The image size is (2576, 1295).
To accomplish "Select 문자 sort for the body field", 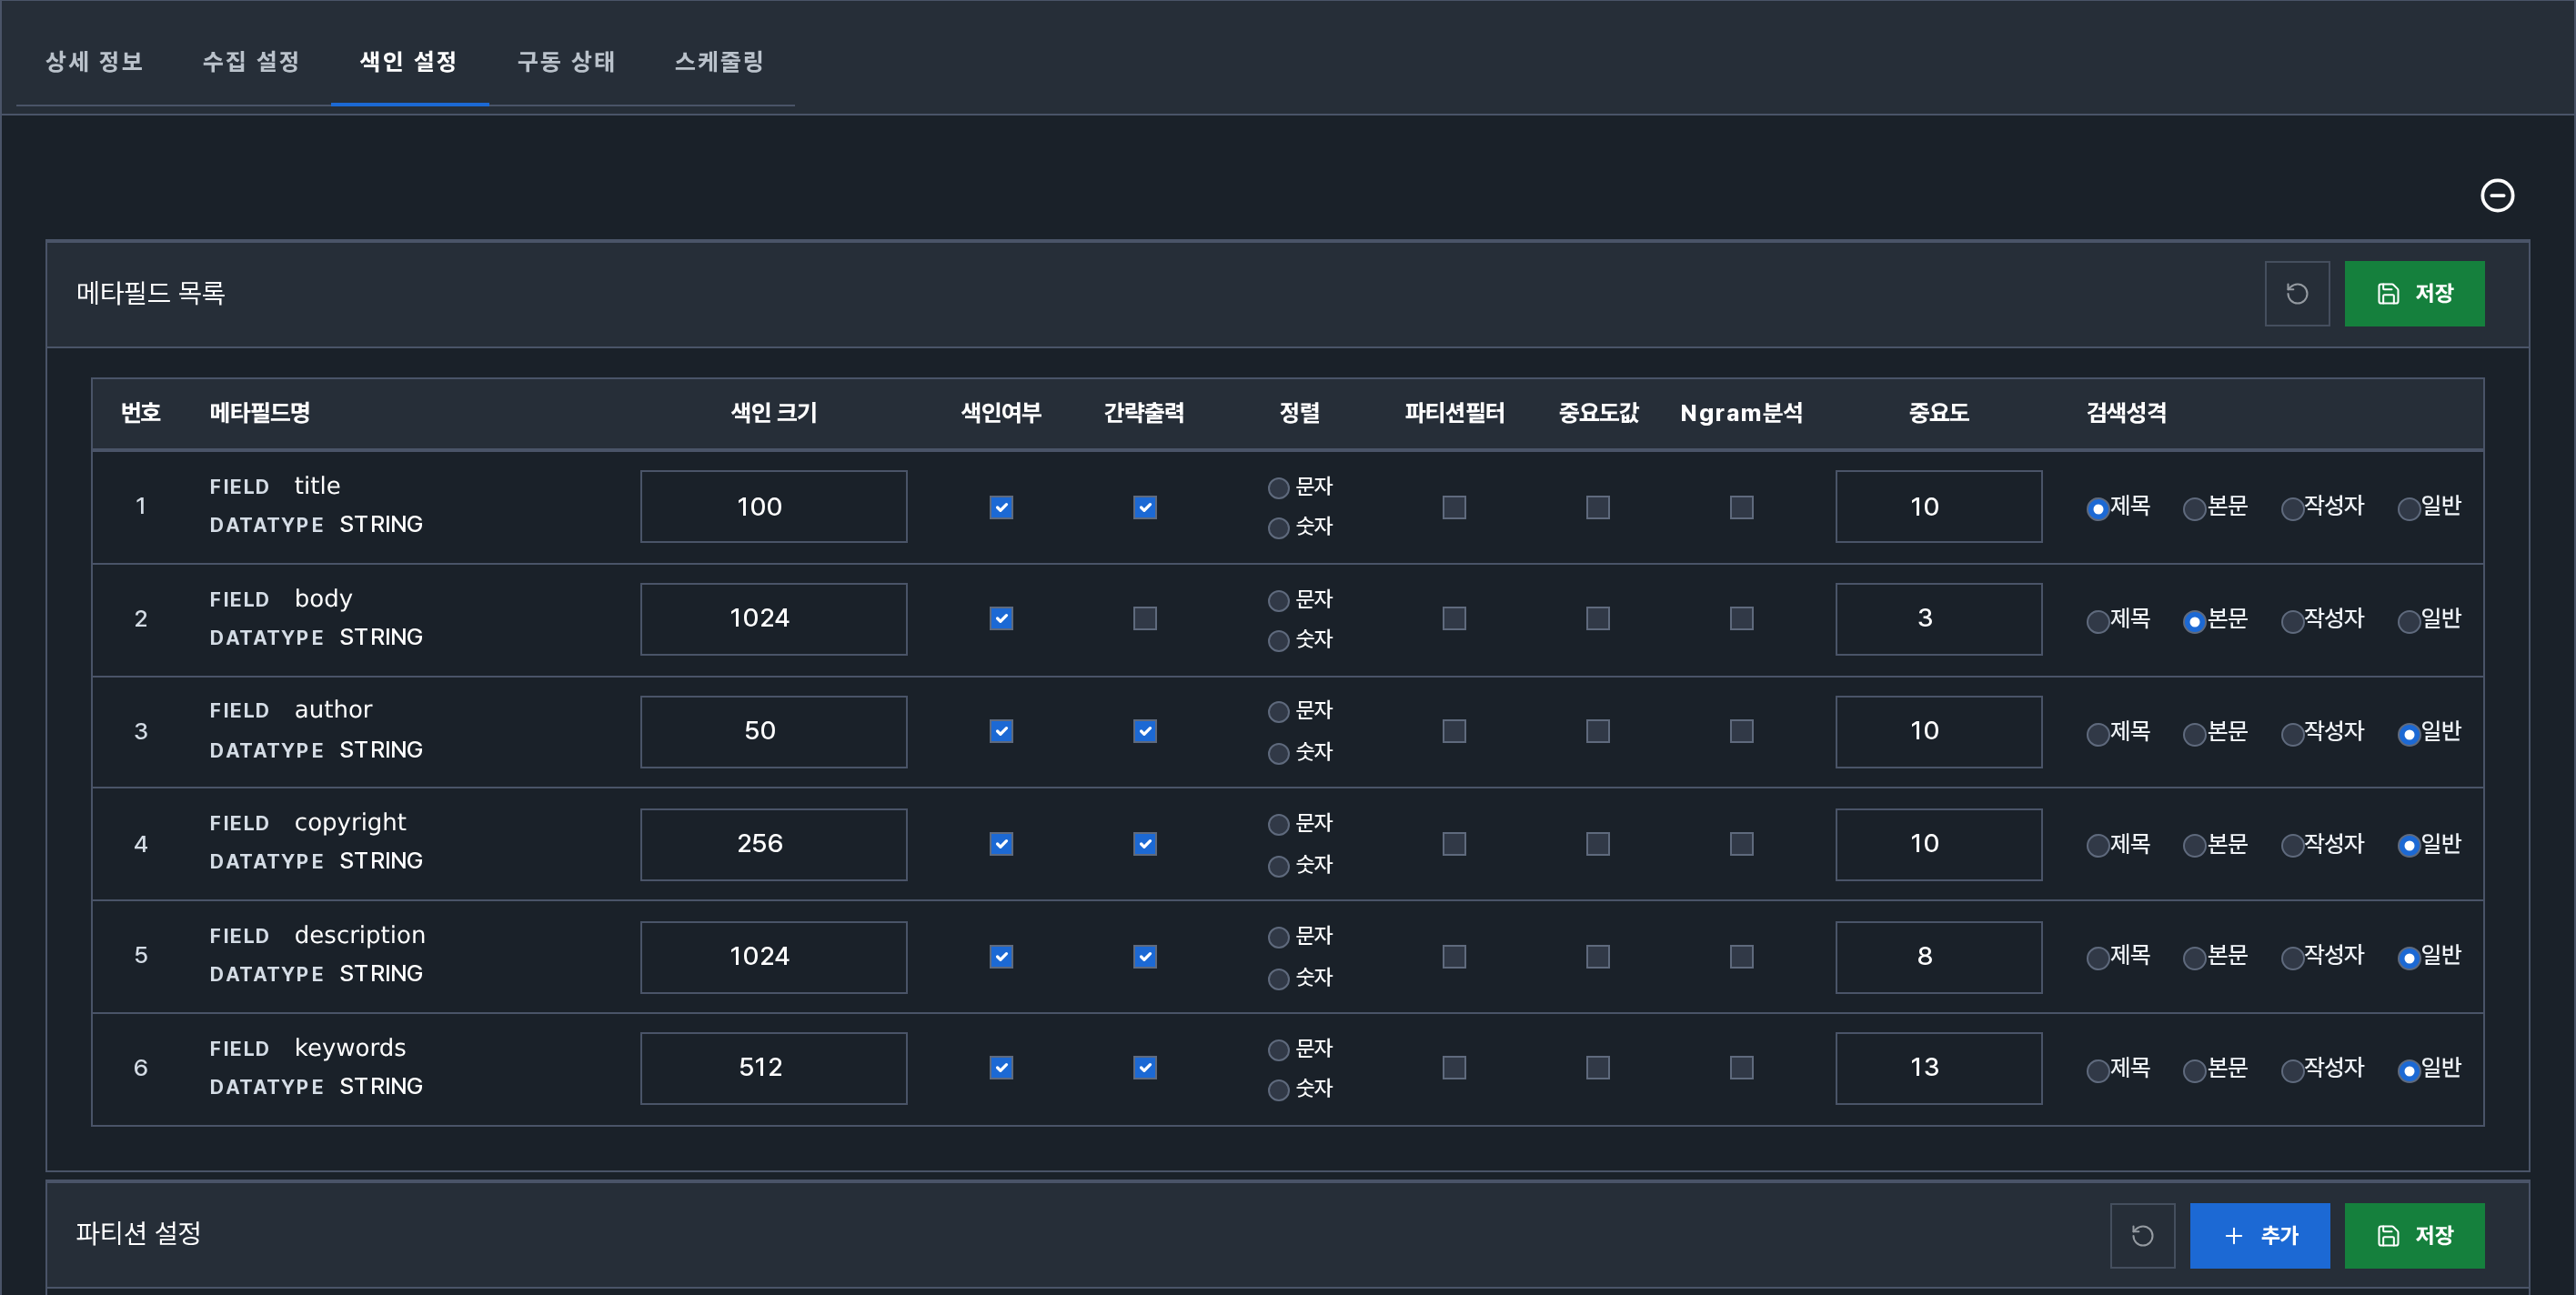I will 1278,601.
